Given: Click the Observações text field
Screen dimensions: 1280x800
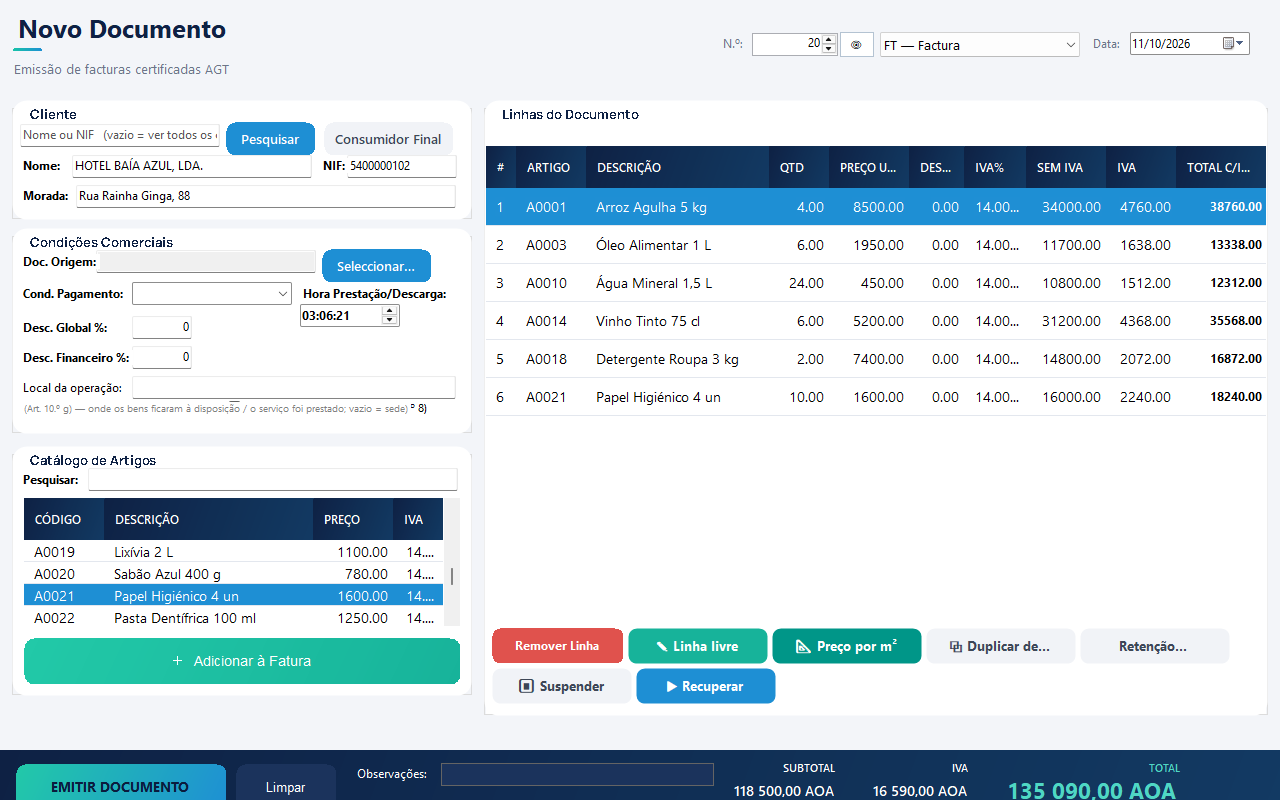Looking at the screenshot, I should [x=577, y=775].
